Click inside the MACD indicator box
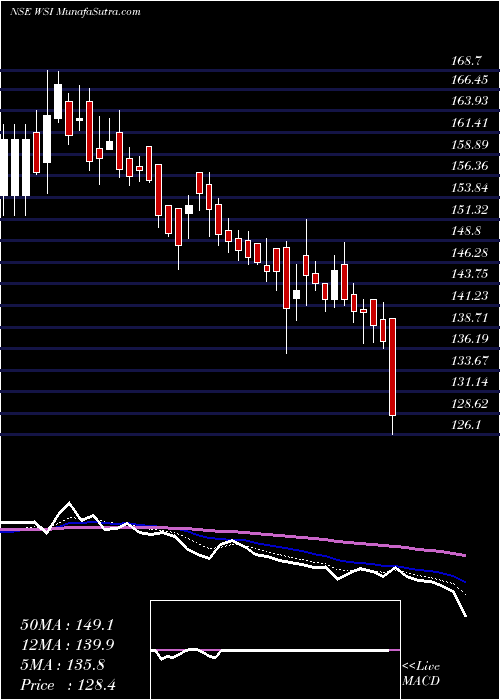This screenshot has height=700, width=500. click(275, 650)
